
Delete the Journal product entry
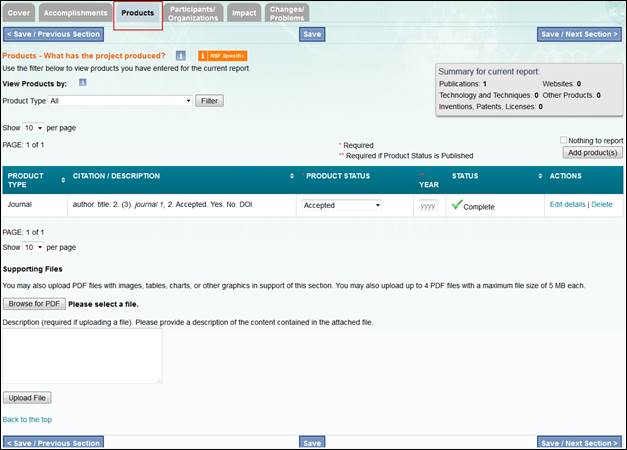click(601, 204)
